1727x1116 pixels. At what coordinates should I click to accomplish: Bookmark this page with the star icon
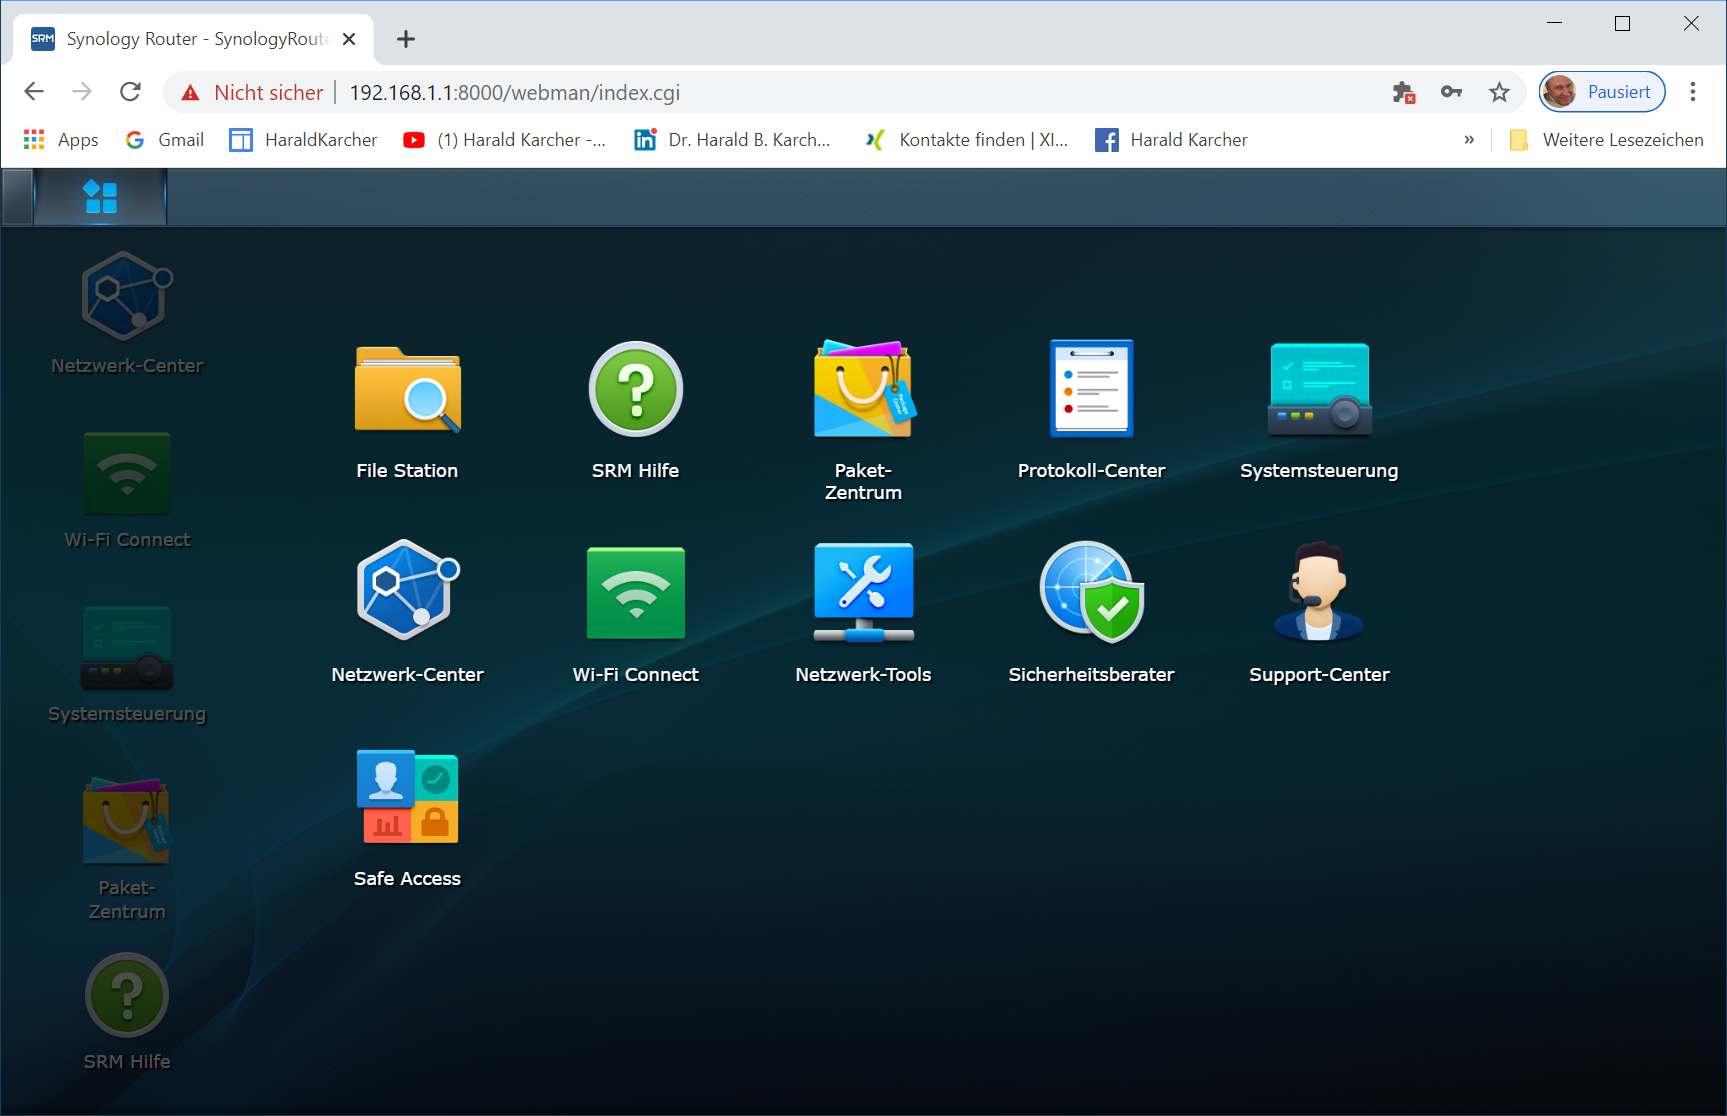1499,92
